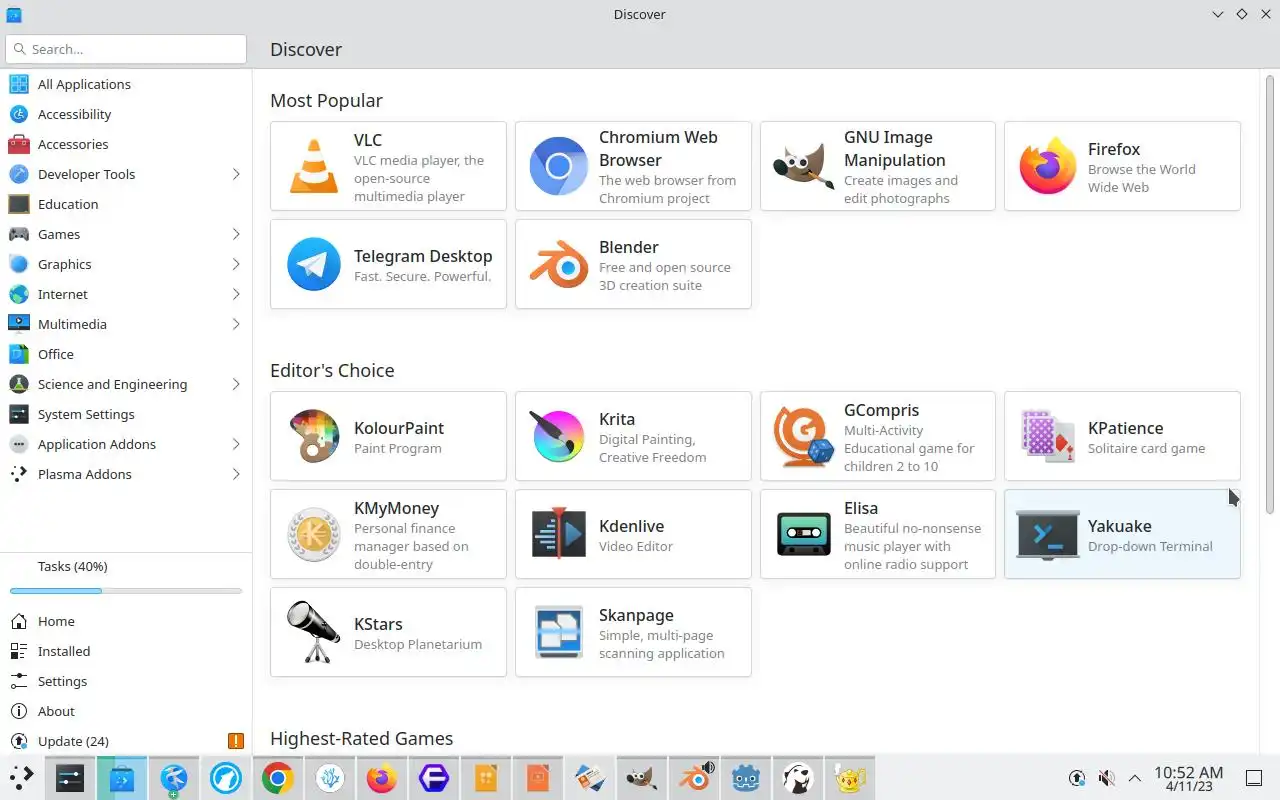The image size is (1280, 800).
Task: Expand the Internet category arrow
Action: 236,294
